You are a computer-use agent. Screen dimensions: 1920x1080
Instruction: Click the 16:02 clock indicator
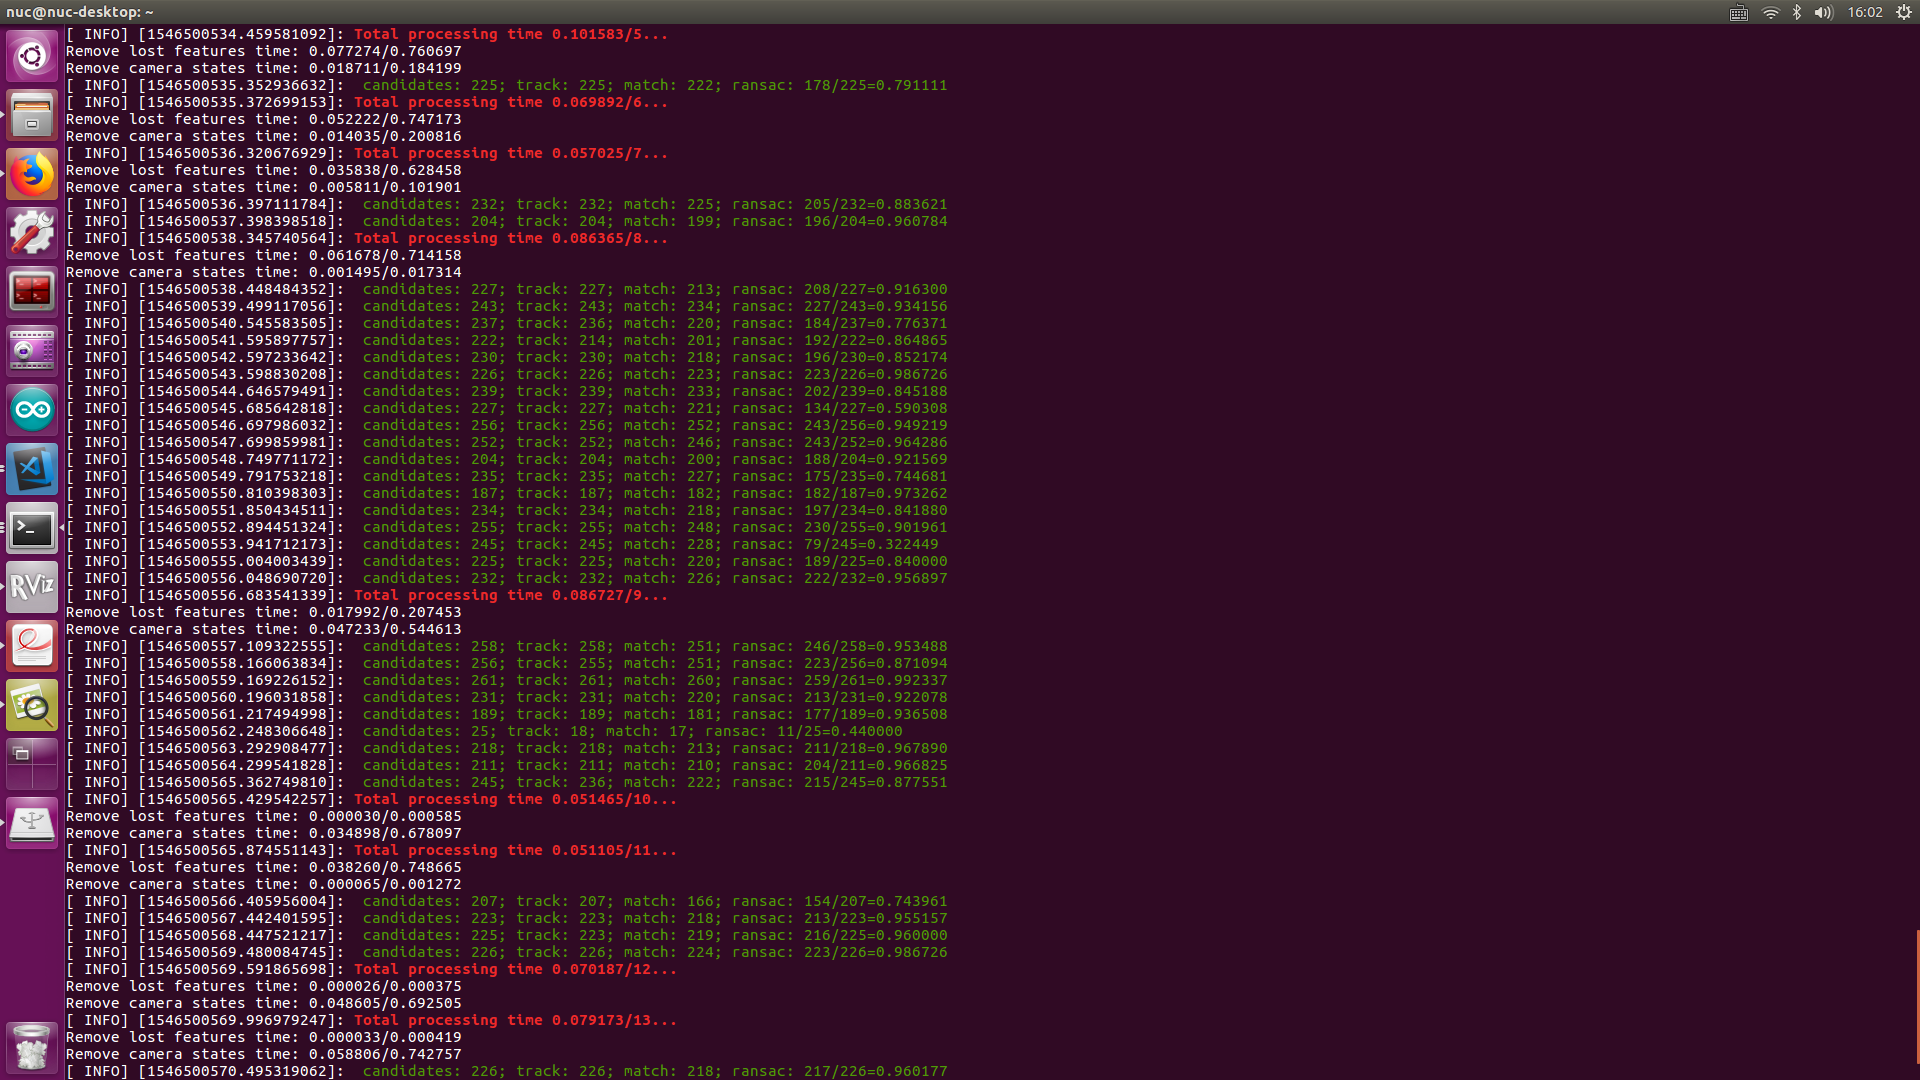coord(1864,13)
